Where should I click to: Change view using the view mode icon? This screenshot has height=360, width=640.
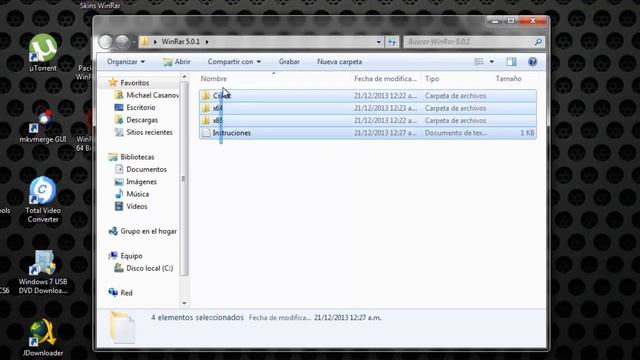coord(479,62)
